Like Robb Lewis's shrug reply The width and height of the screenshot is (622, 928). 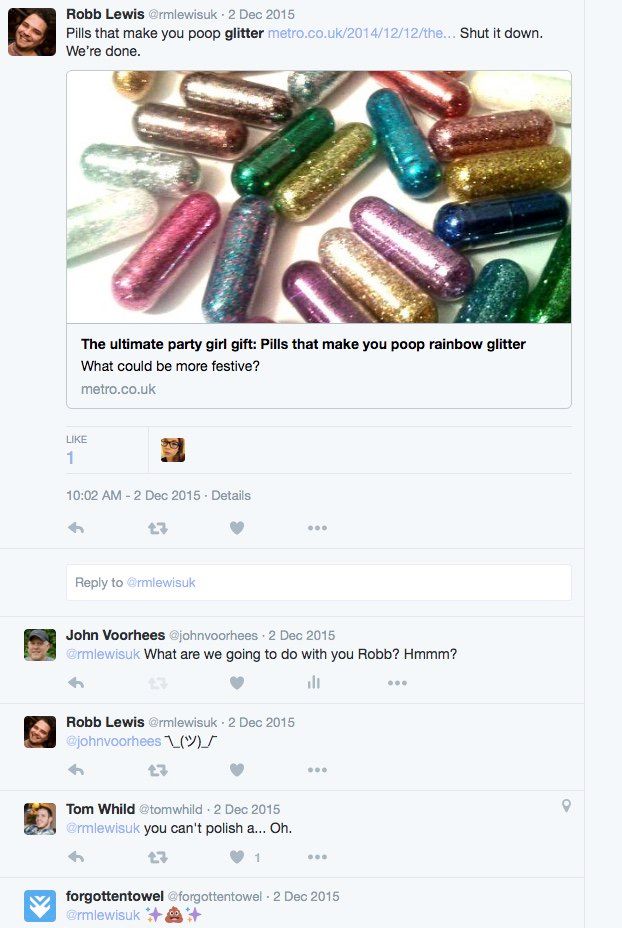click(237, 770)
